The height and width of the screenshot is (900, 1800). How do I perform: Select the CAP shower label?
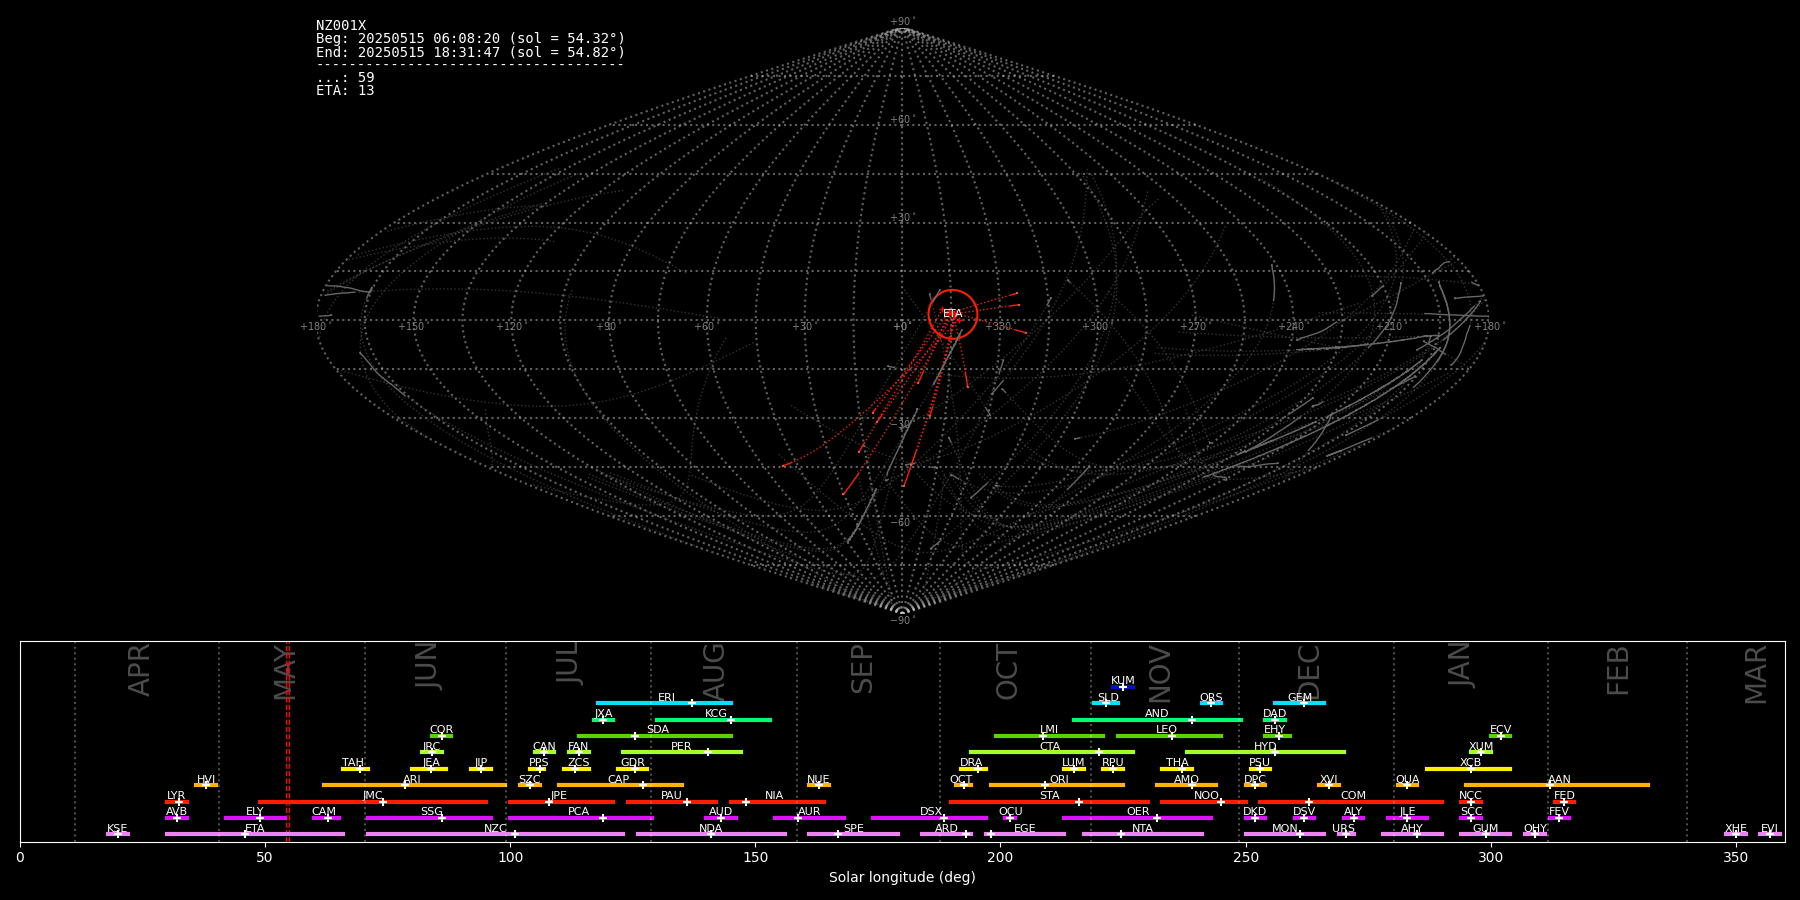pos(618,780)
